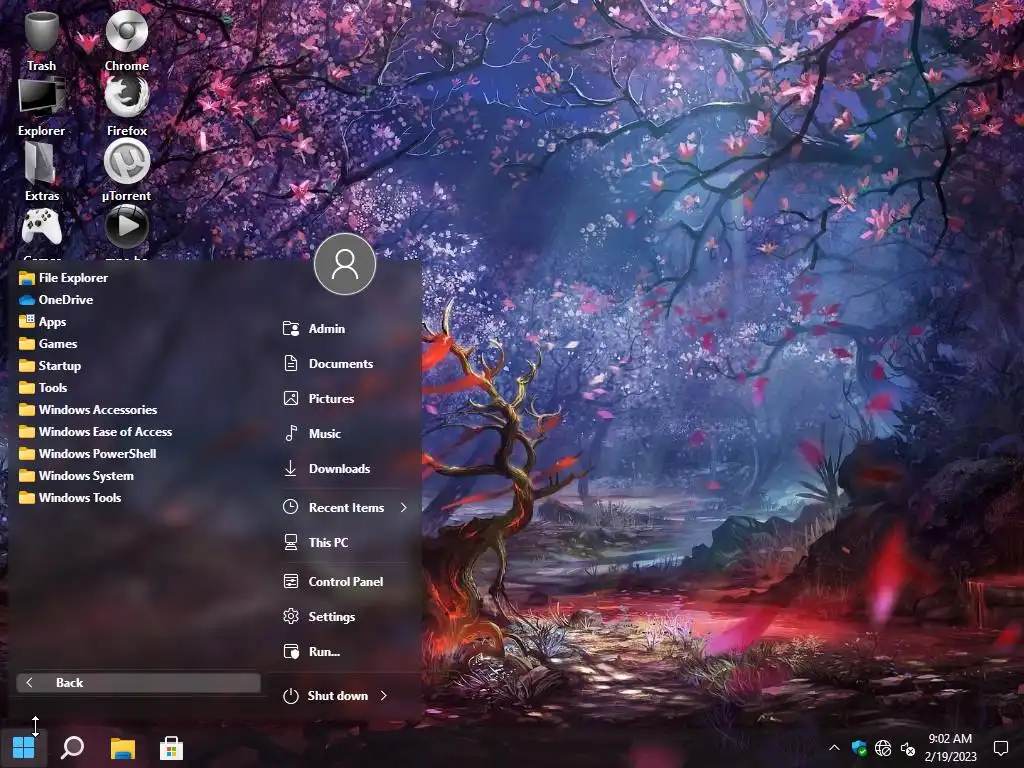Launch µTorrent from the desktop
The image size is (1024, 768).
[x=127, y=170]
